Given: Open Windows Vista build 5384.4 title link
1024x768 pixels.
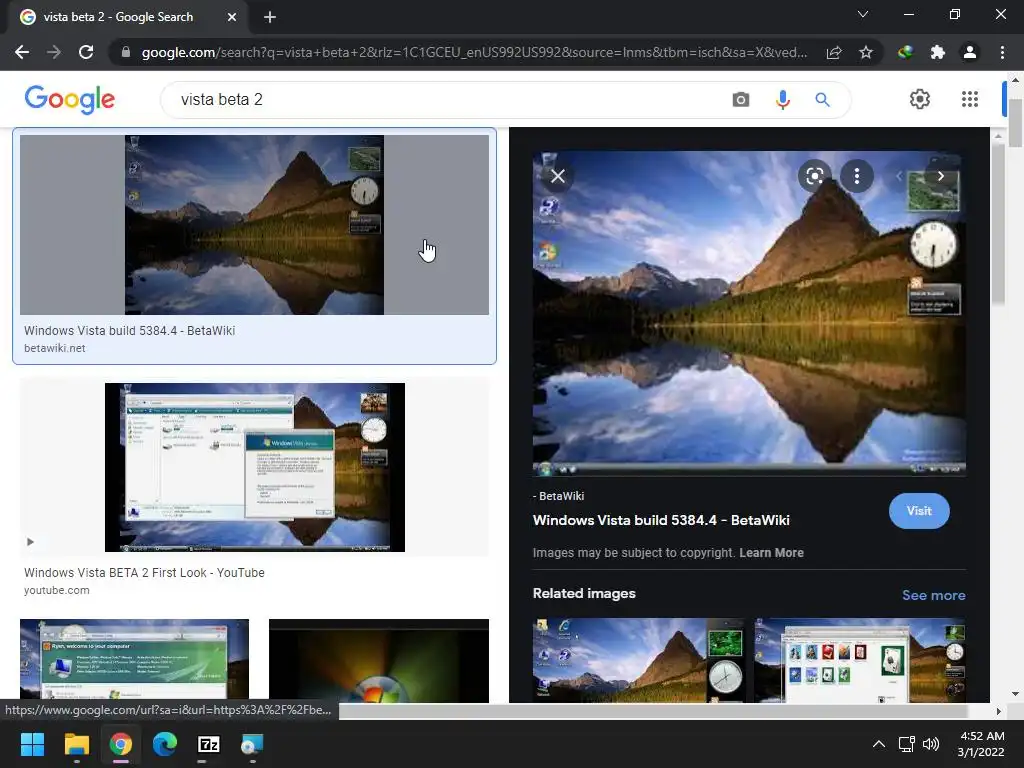Looking at the screenshot, I should (x=661, y=520).
